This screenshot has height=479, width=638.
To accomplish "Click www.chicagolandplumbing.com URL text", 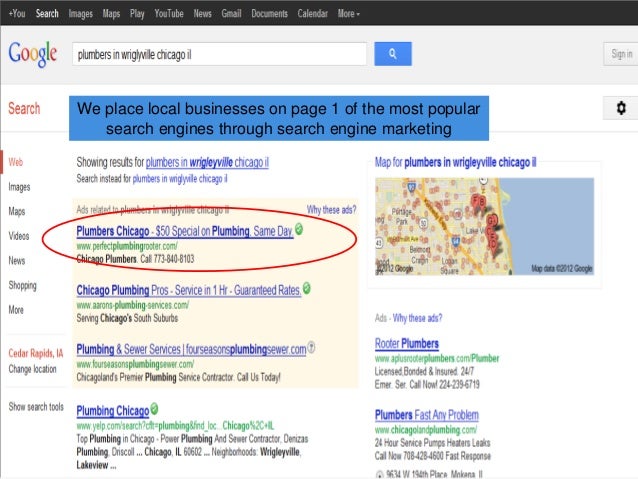I will coord(426,430).
